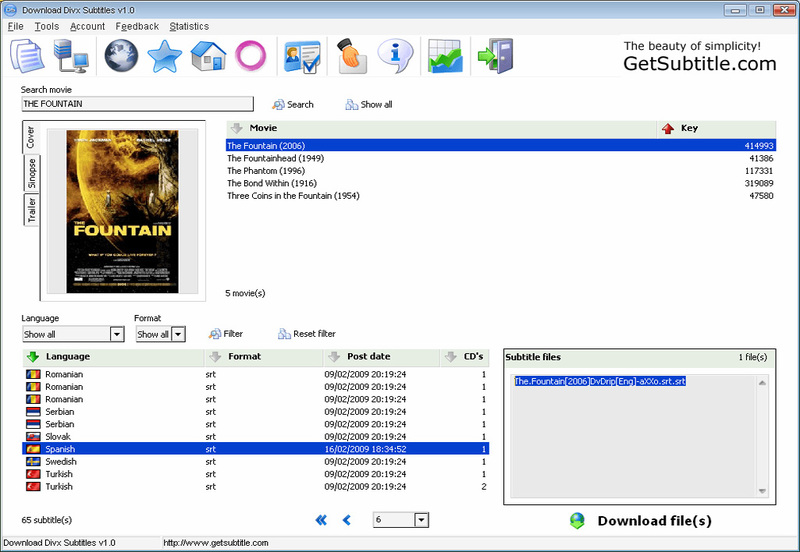Image resolution: width=800 pixels, height=552 pixels.
Task: Click the Reset filter button
Action: pos(307,334)
